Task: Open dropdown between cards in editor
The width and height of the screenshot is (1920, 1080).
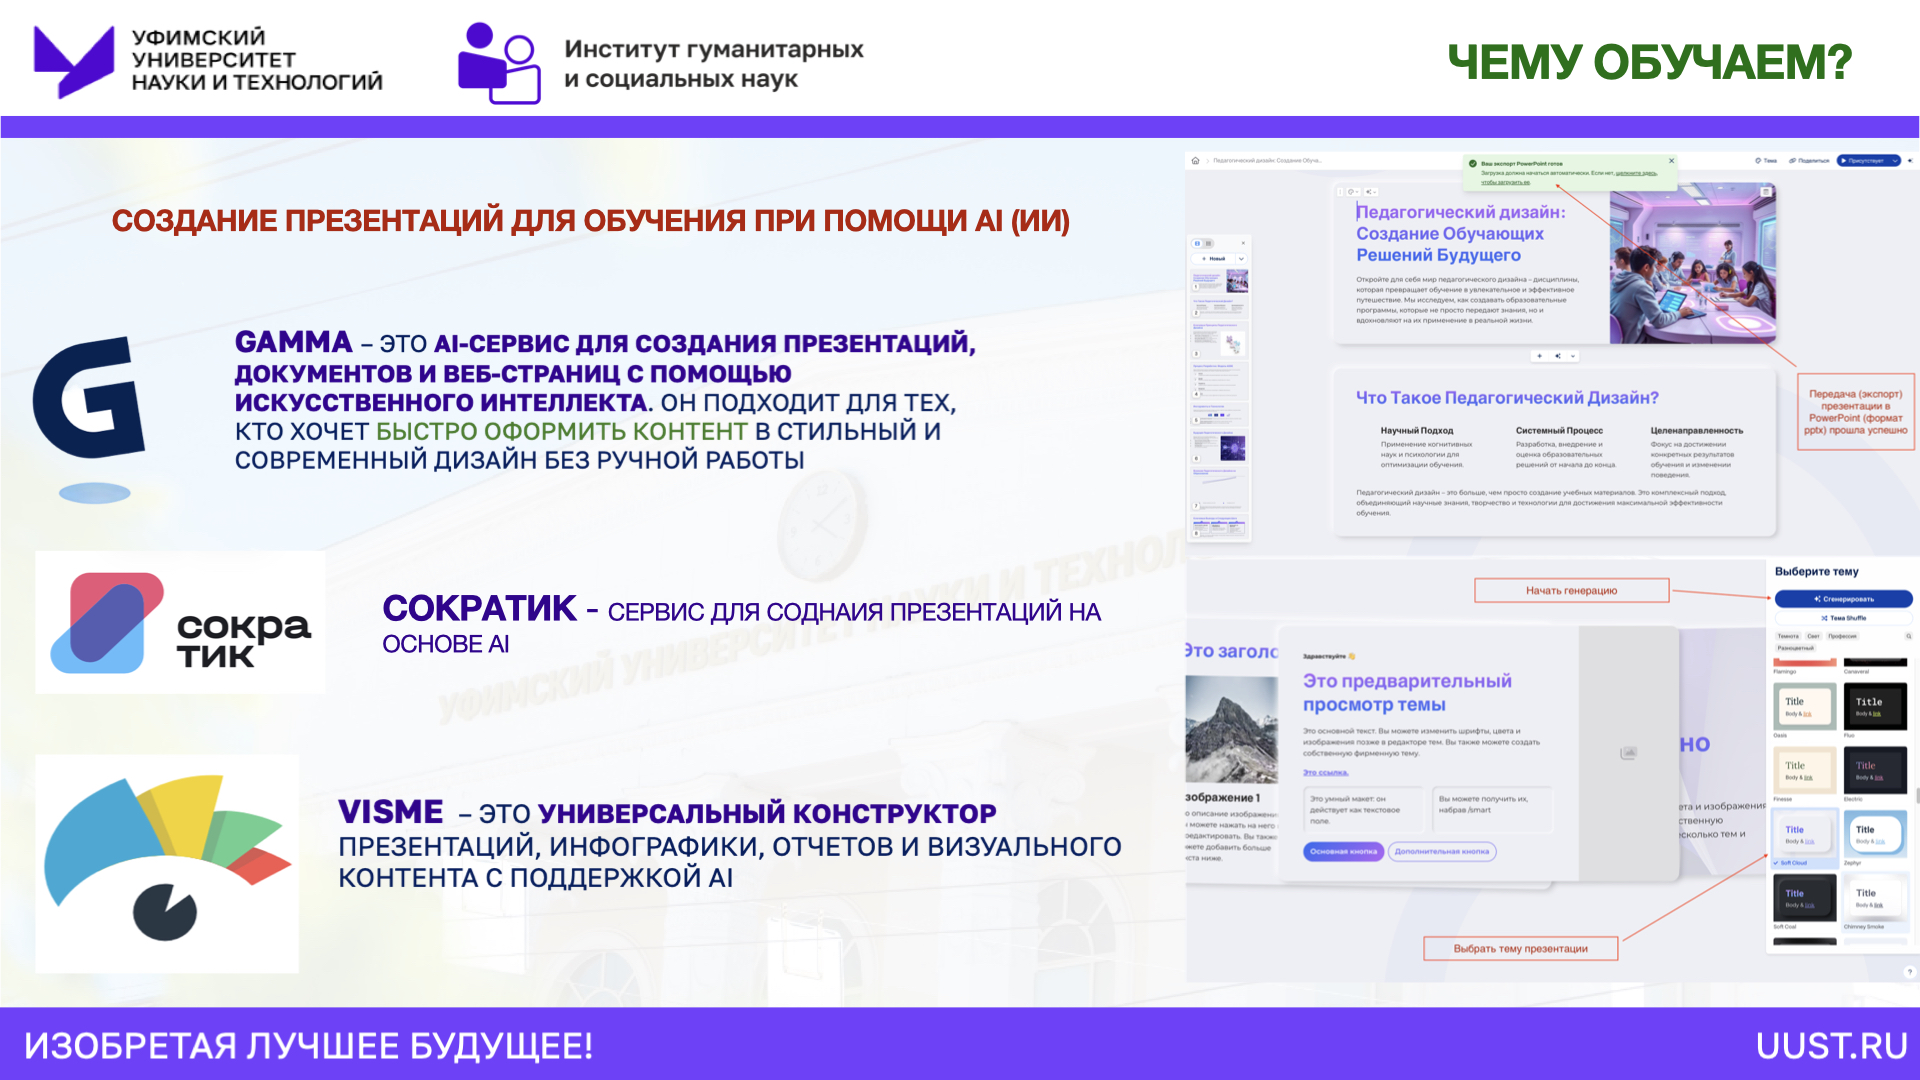Action: tap(1573, 356)
